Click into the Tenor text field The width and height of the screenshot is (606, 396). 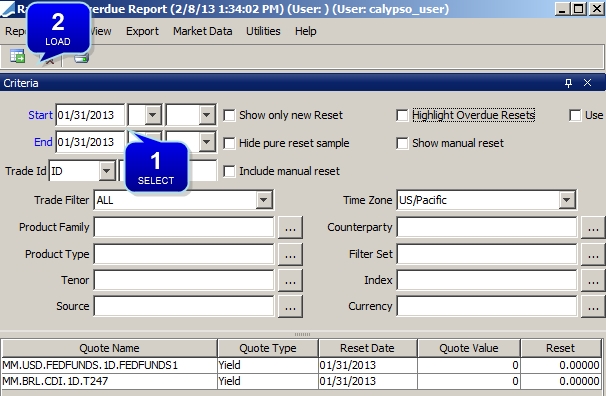pyautogui.click(x=184, y=280)
